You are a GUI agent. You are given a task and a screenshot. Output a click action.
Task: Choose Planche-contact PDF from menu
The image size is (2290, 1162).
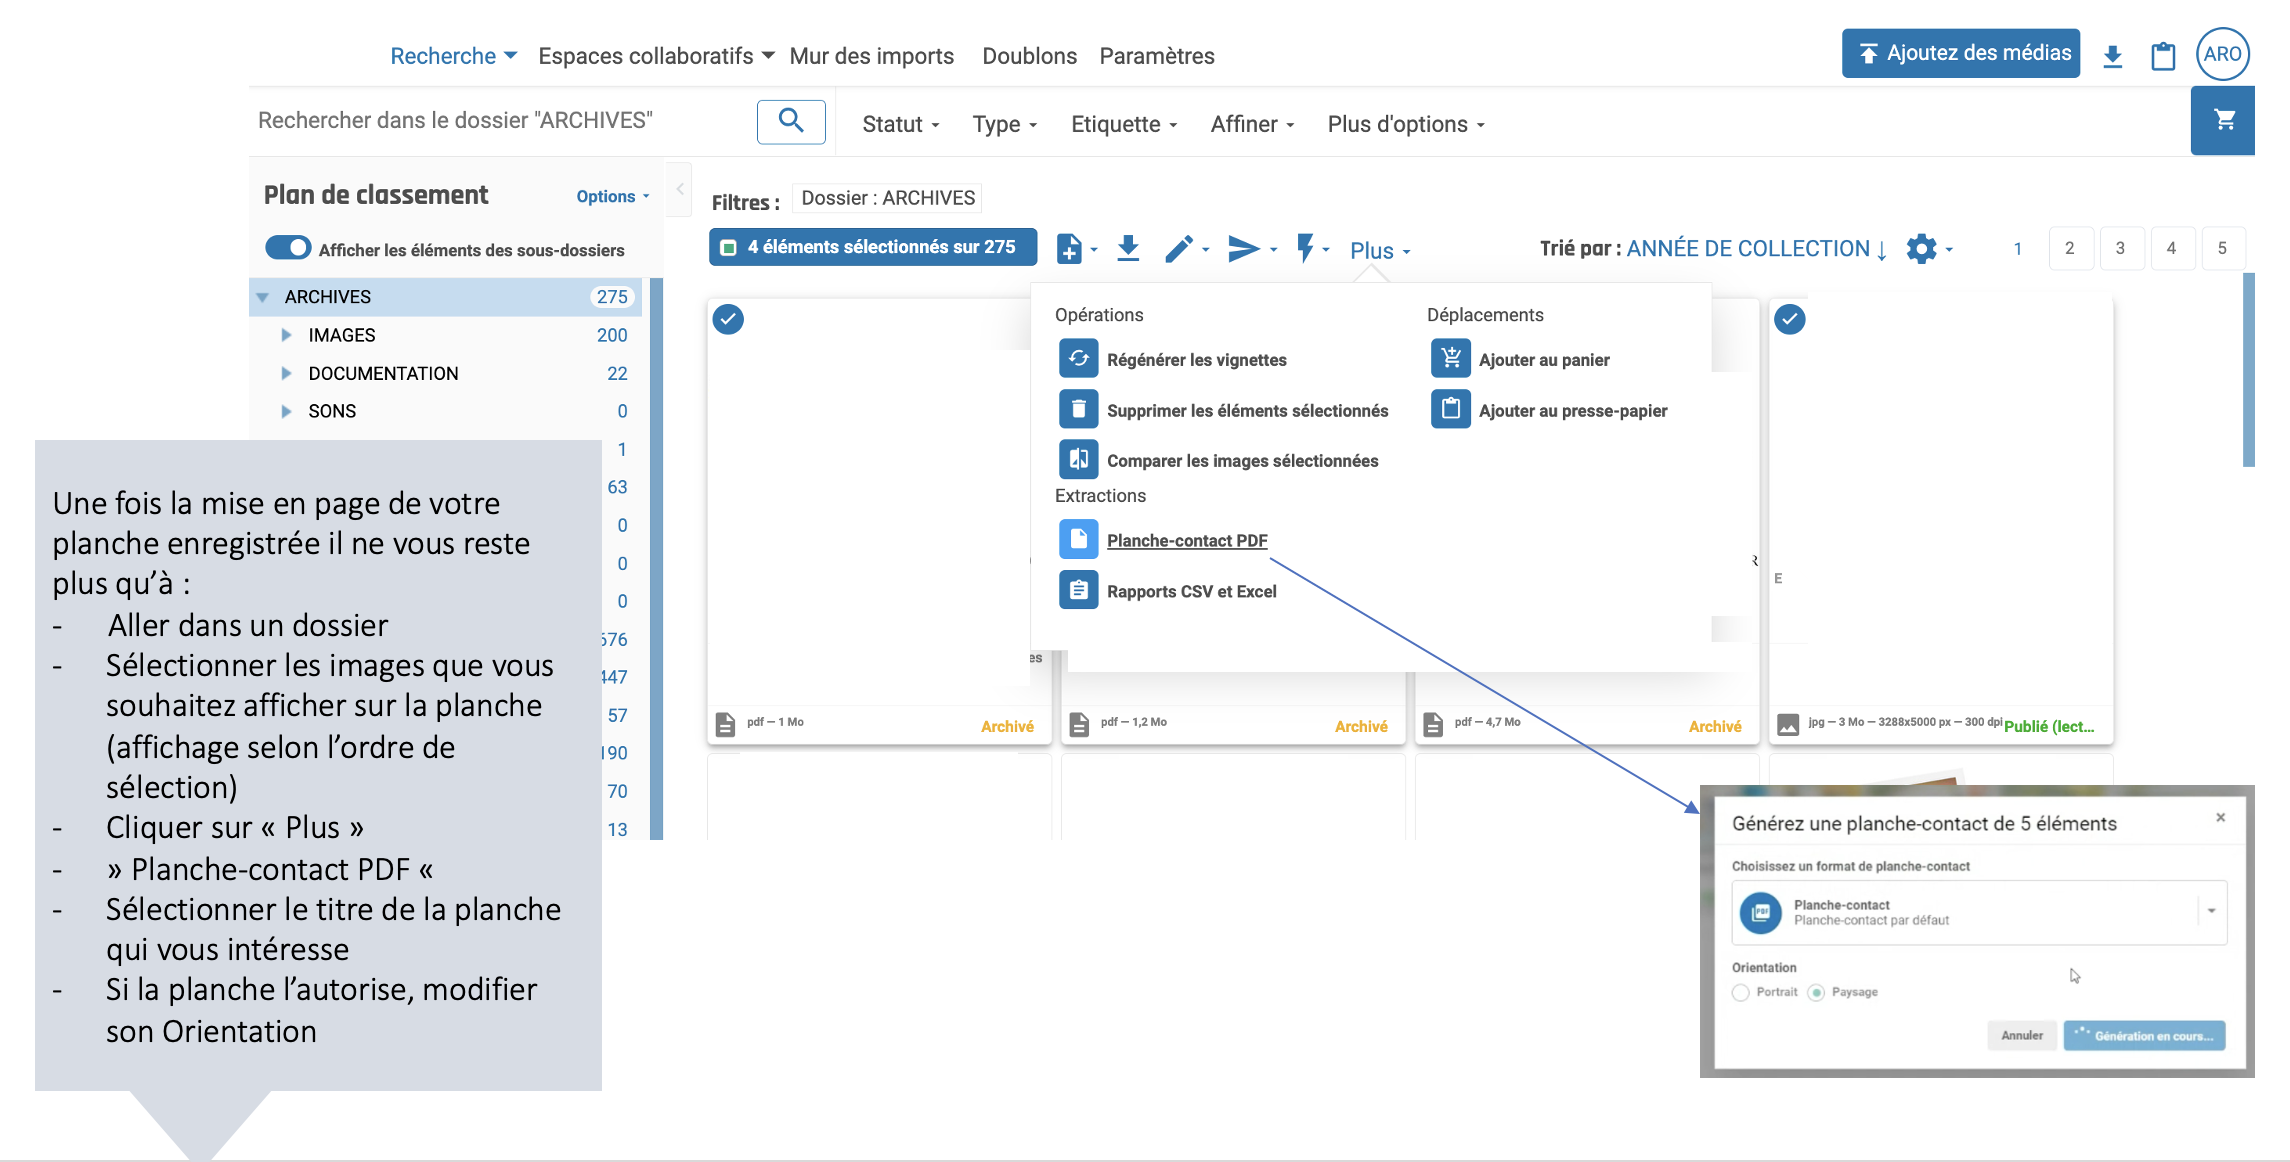pos(1186,541)
